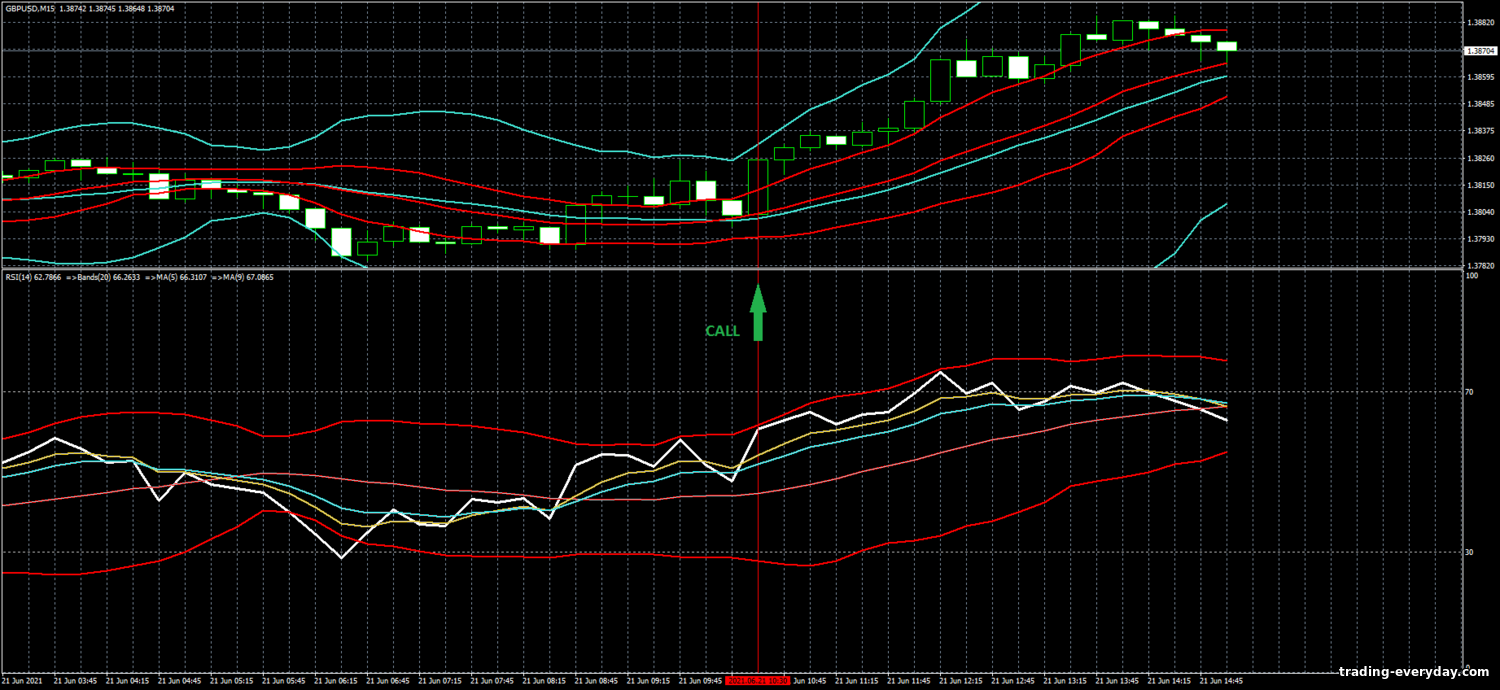Image resolution: width=1500 pixels, height=690 pixels.
Task: Select the 1.38820 price axis label
Action: point(1480,22)
